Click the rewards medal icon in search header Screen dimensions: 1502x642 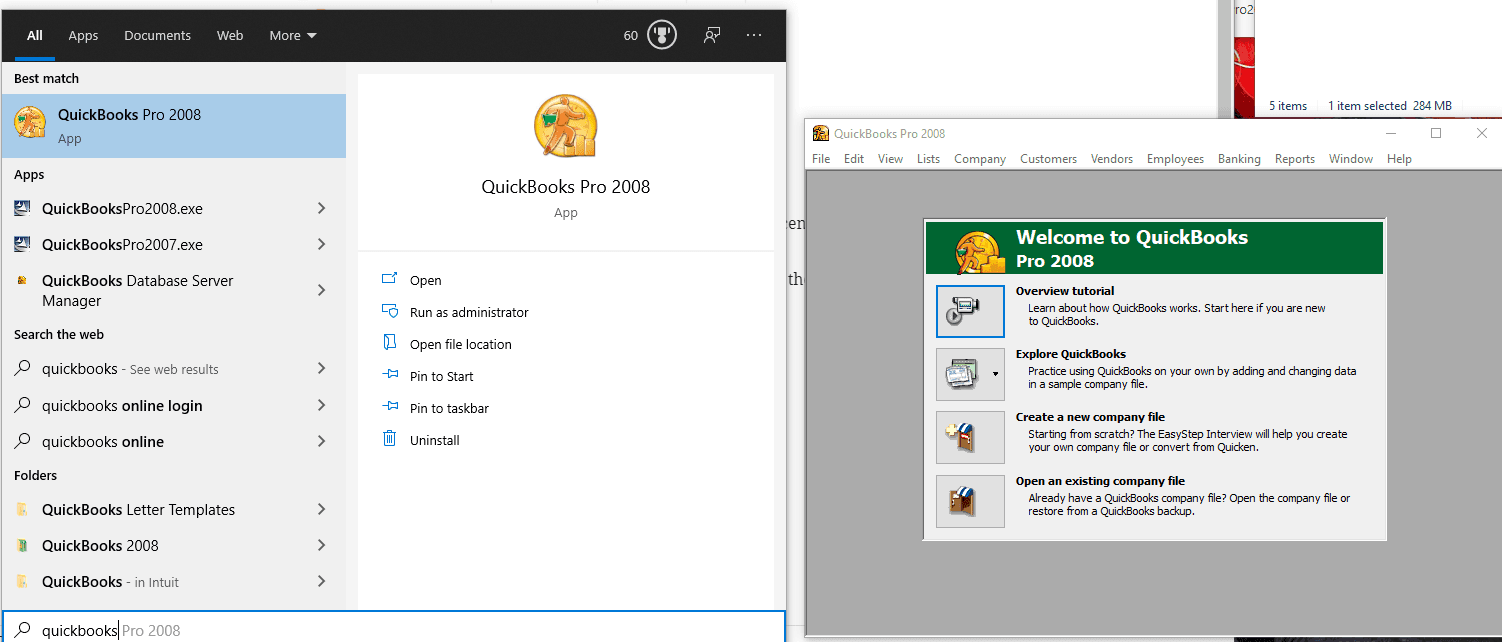(662, 35)
